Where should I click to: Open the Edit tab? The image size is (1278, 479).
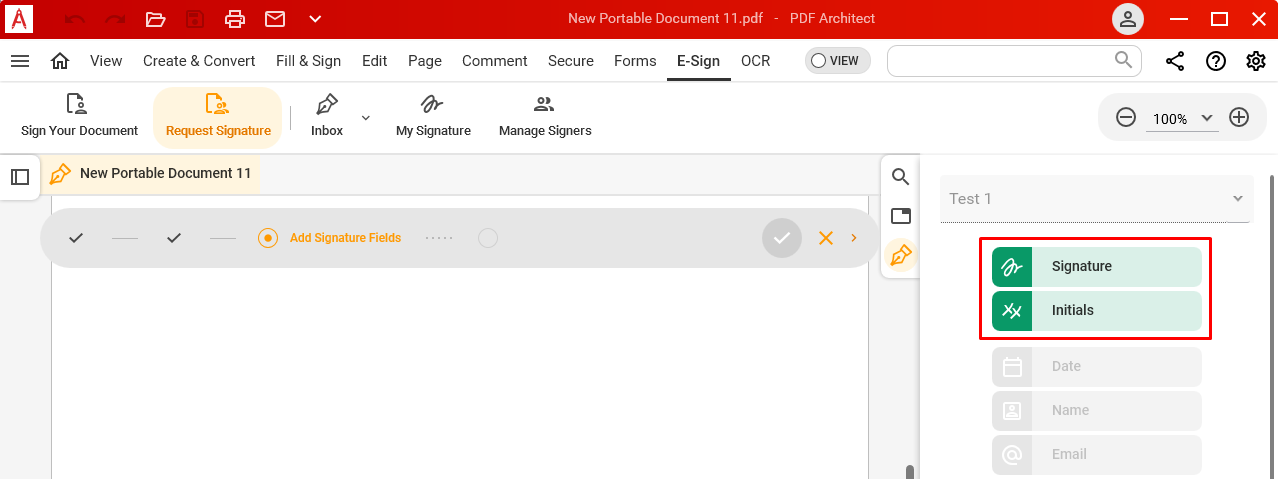(x=374, y=61)
